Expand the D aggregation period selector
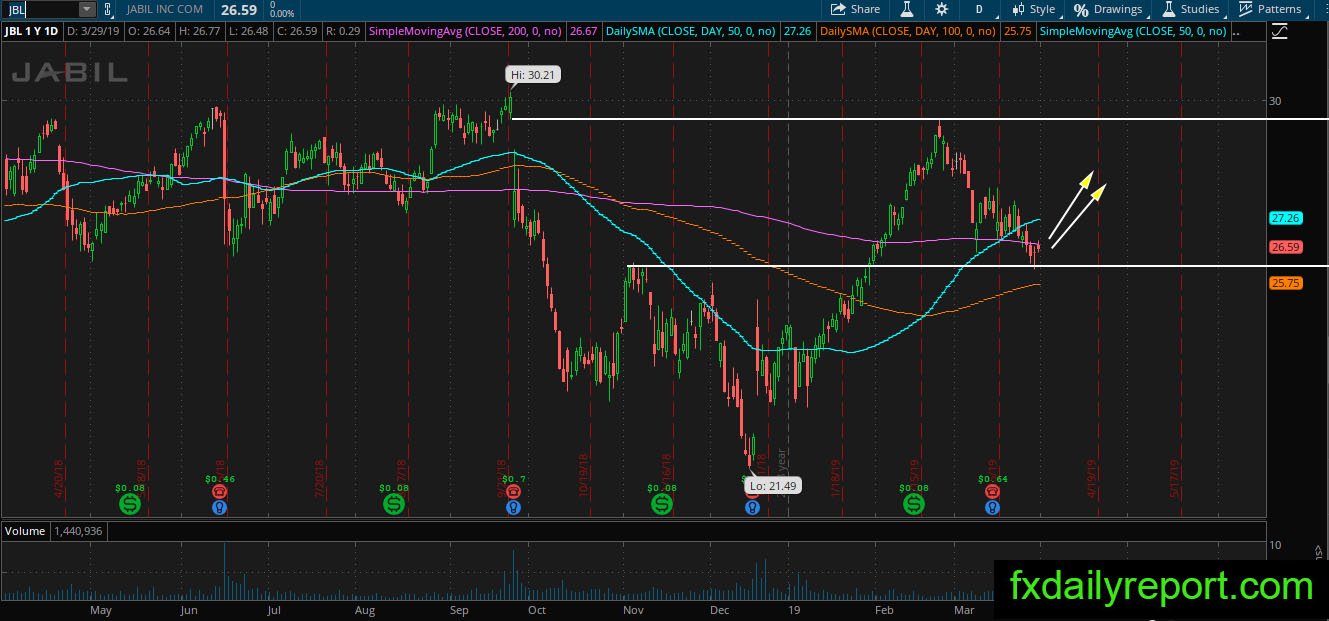The width and height of the screenshot is (1329, 621). (979, 9)
